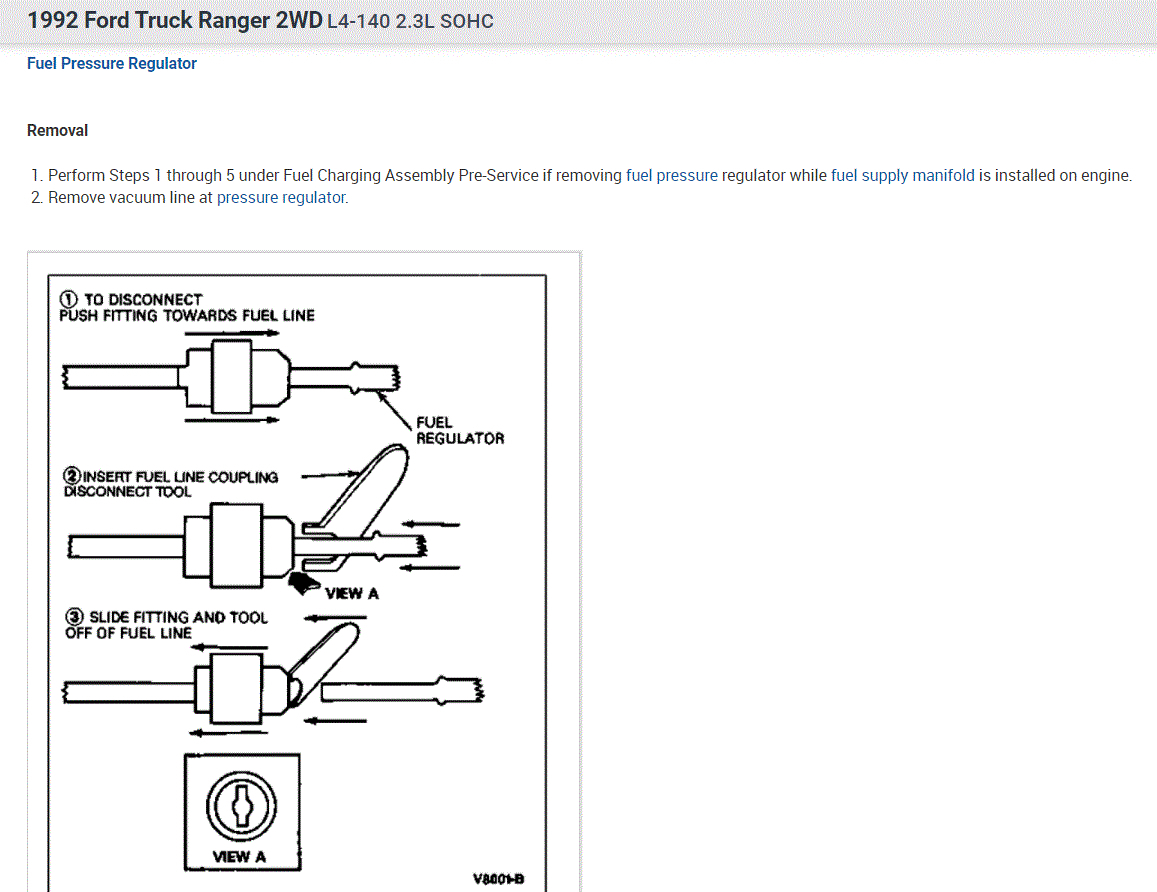Click the L4-140 2.3L SOHC engine text
The image size is (1157, 892).
point(410,21)
